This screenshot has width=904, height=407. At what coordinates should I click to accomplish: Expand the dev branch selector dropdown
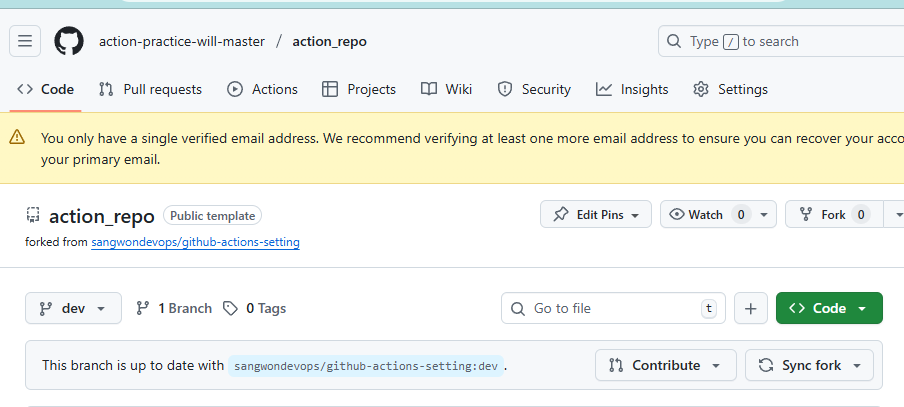73,308
